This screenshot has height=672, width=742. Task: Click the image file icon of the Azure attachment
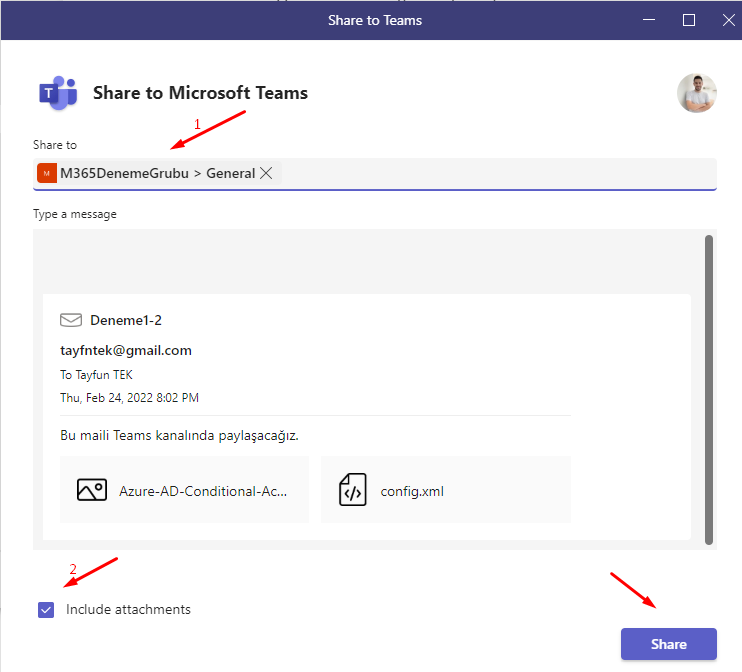(x=91, y=490)
